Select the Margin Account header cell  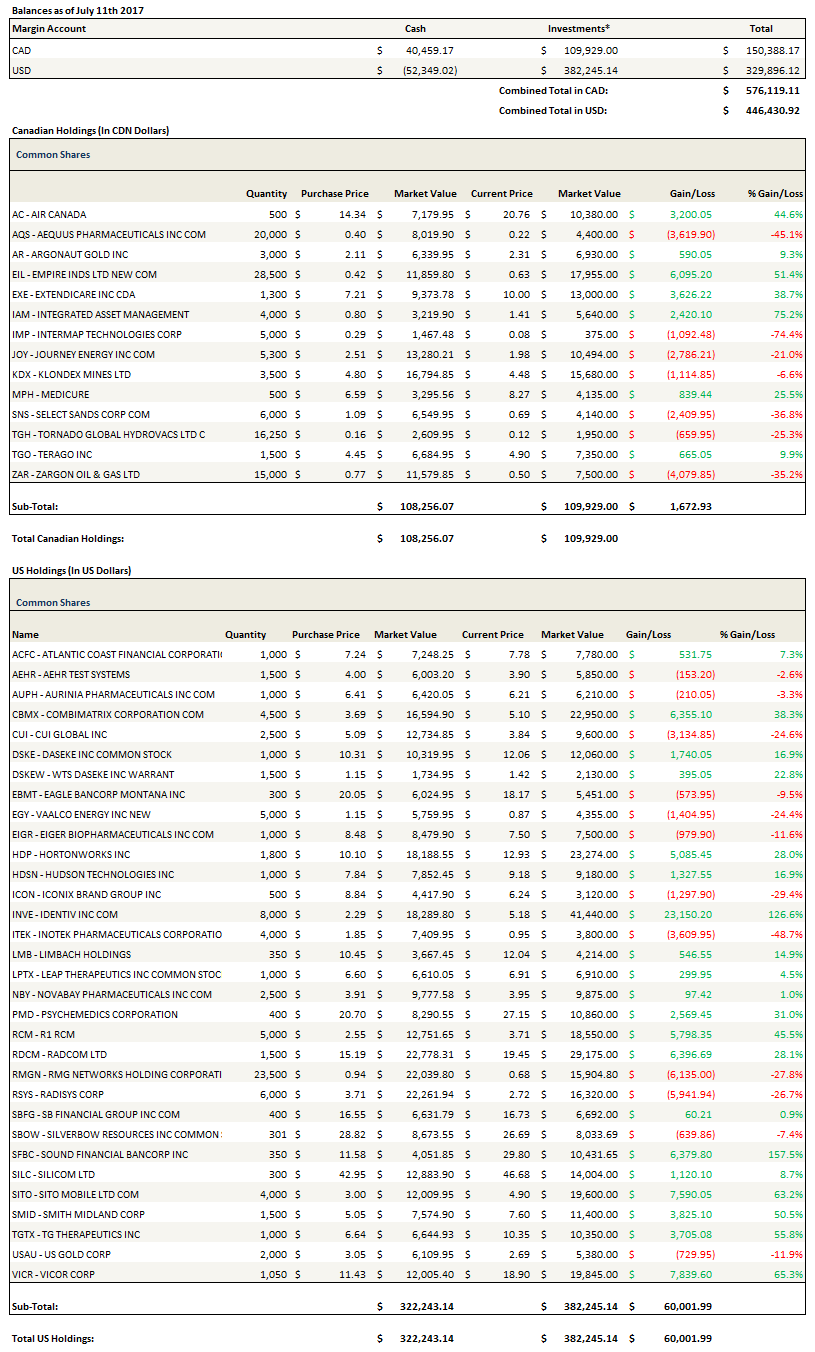pos(49,28)
